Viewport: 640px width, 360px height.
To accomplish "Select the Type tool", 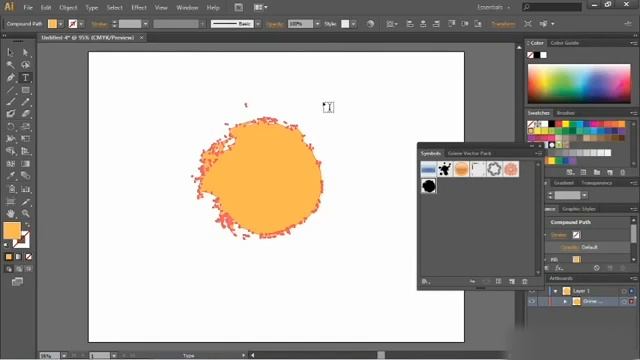I will point(25,78).
